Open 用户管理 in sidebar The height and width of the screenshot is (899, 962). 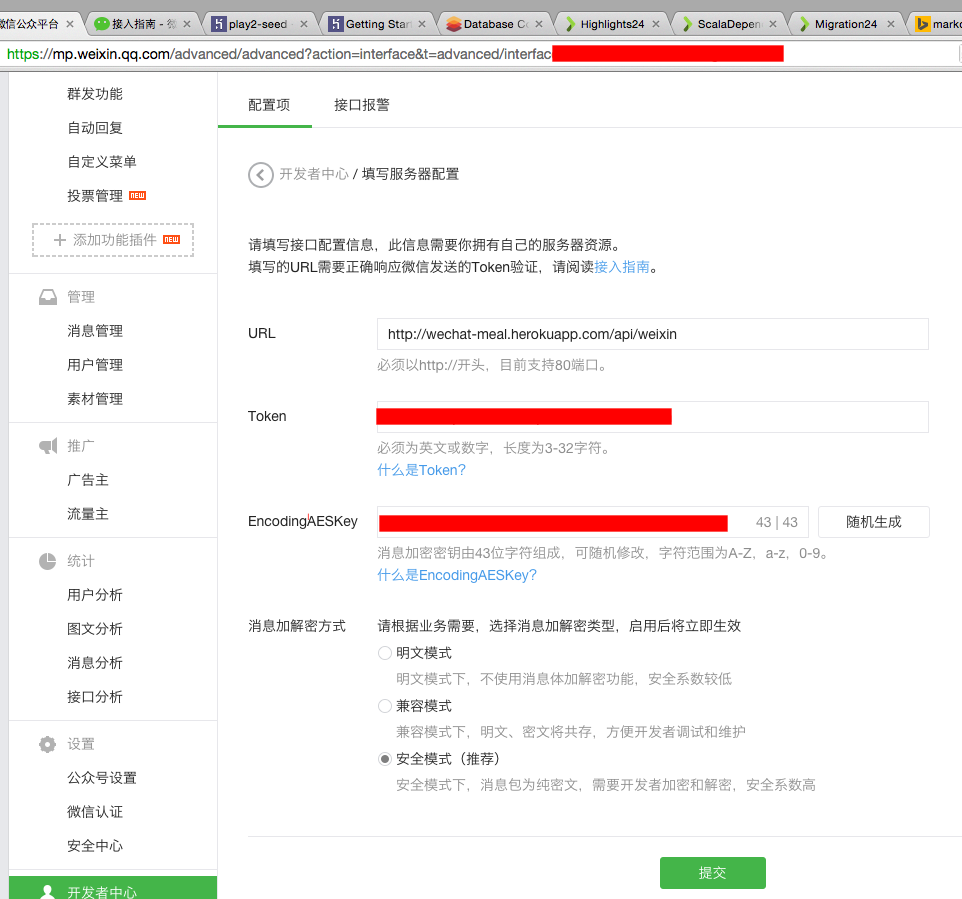point(95,365)
